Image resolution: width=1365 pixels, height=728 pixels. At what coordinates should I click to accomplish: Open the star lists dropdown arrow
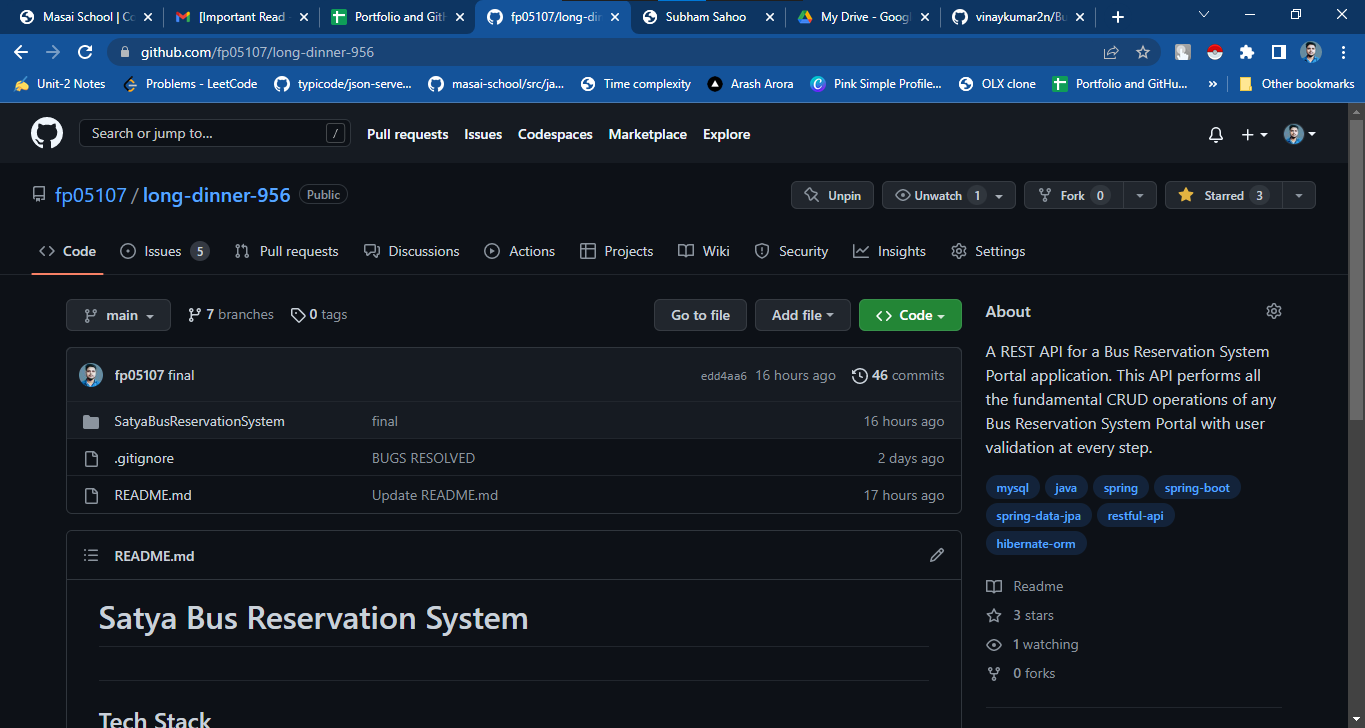click(1299, 195)
